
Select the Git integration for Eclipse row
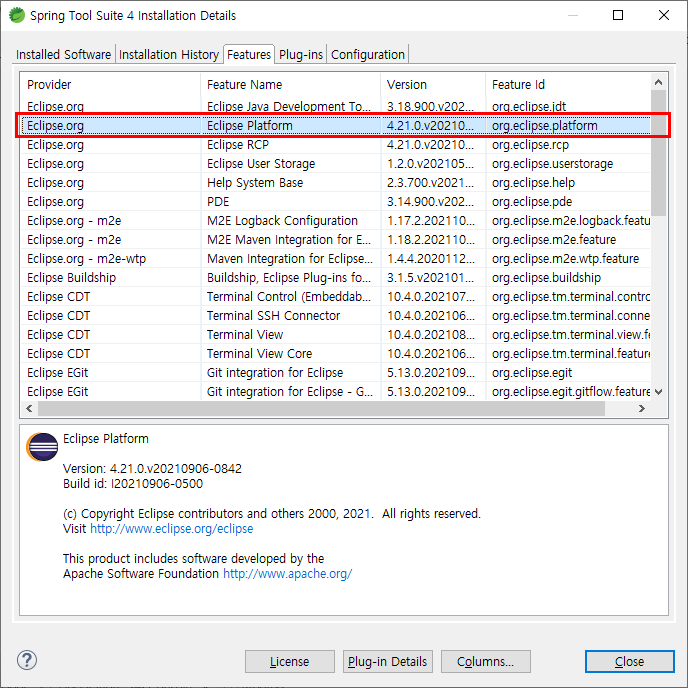[336, 373]
